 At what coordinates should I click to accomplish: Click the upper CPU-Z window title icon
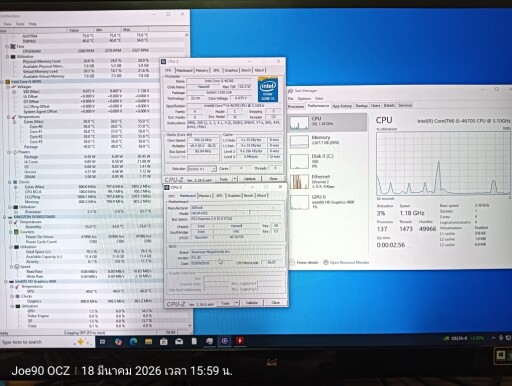point(164,62)
